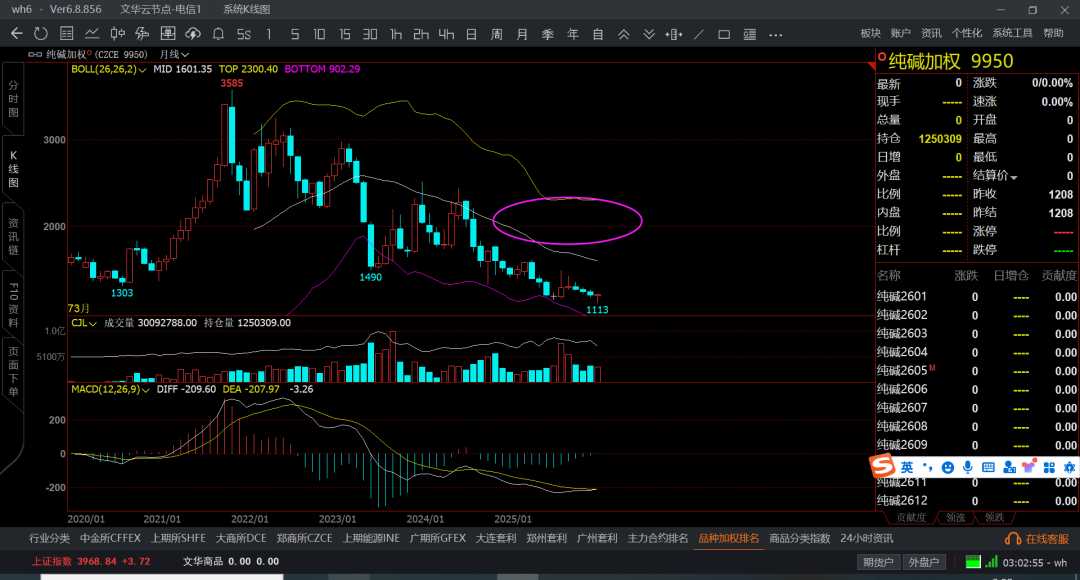Switch to the 郑商所CZCE tab
Screen dimensions: 1080x580
pyautogui.click(x=304, y=538)
